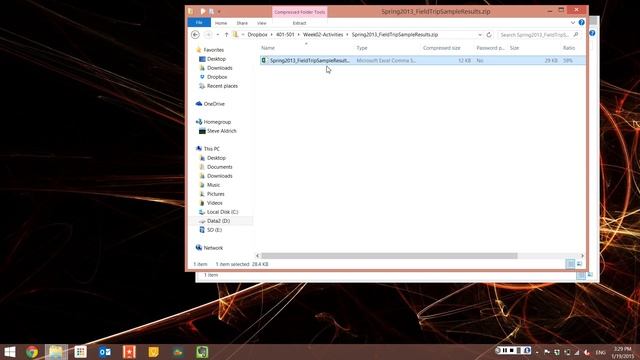Viewport: 640px width, 360px height.
Task: Launch Google Chrome from the taskbar
Action: pyautogui.click(x=32, y=352)
